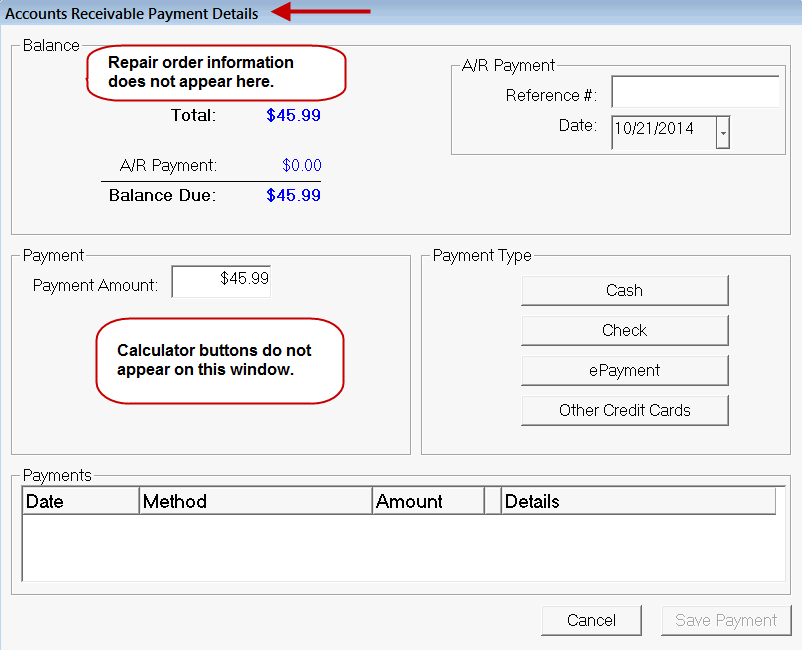Click the Accounts Receivable Payment Details title
802x650 pixels.
coord(131,14)
